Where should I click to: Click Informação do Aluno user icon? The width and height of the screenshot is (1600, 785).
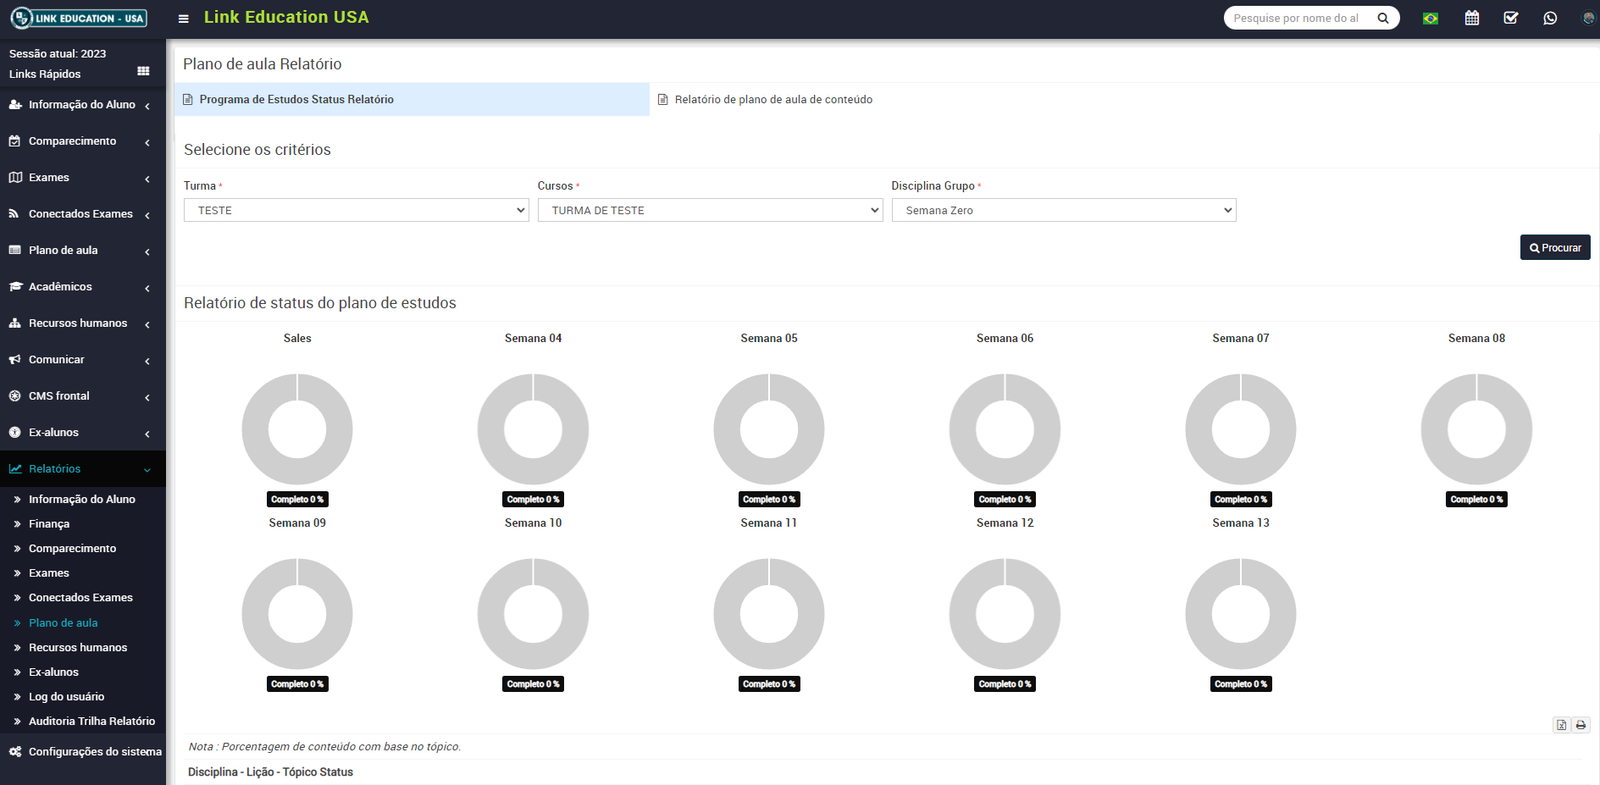[15, 104]
